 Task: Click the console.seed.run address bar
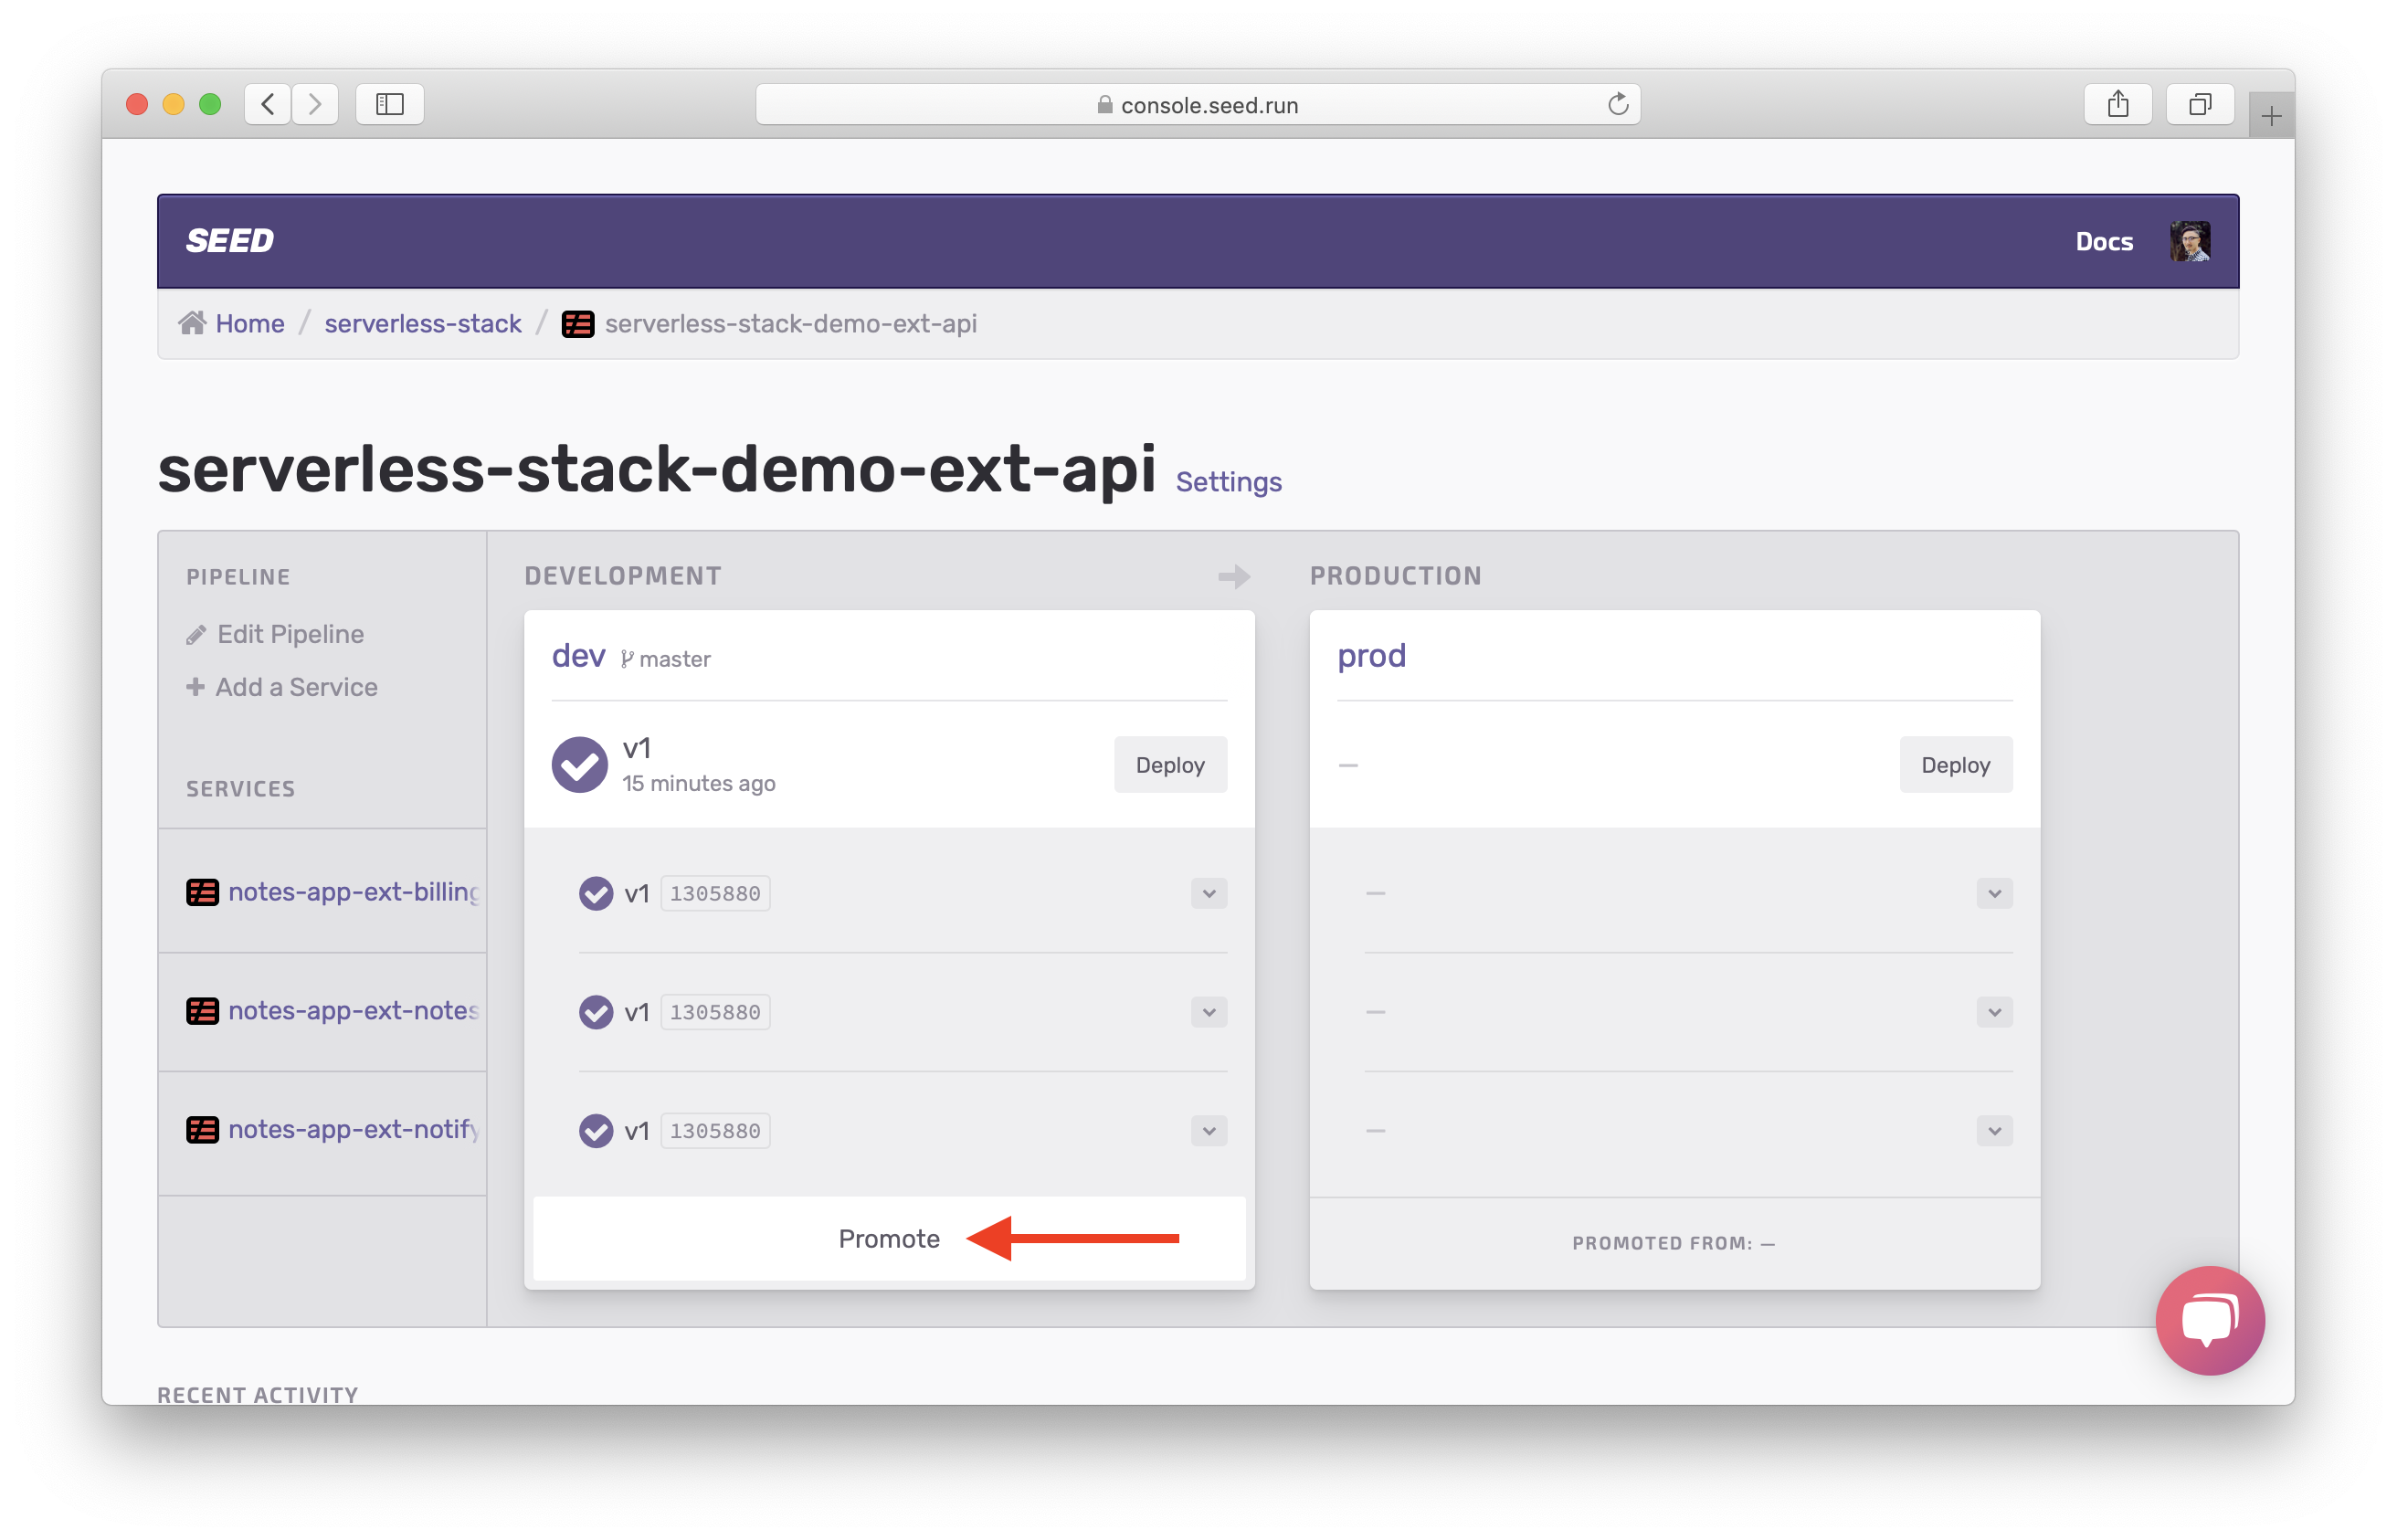coord(1196,104)
